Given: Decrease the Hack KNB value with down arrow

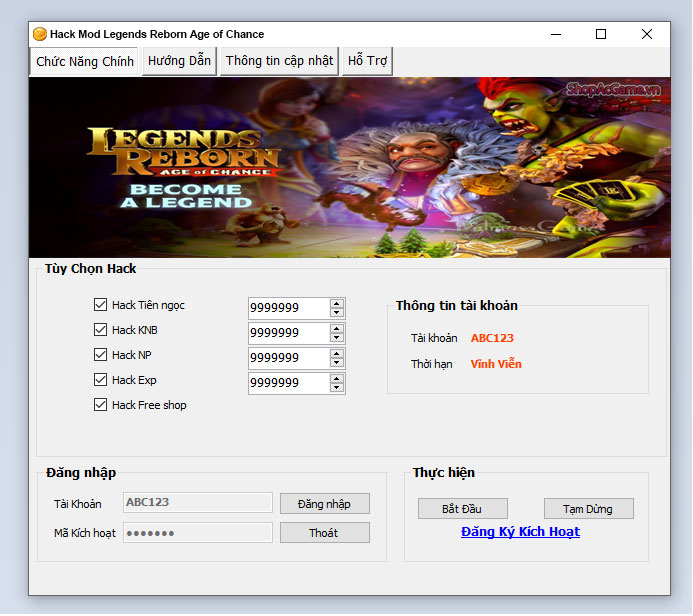Looking at the screenshot, I should [336, 338].
